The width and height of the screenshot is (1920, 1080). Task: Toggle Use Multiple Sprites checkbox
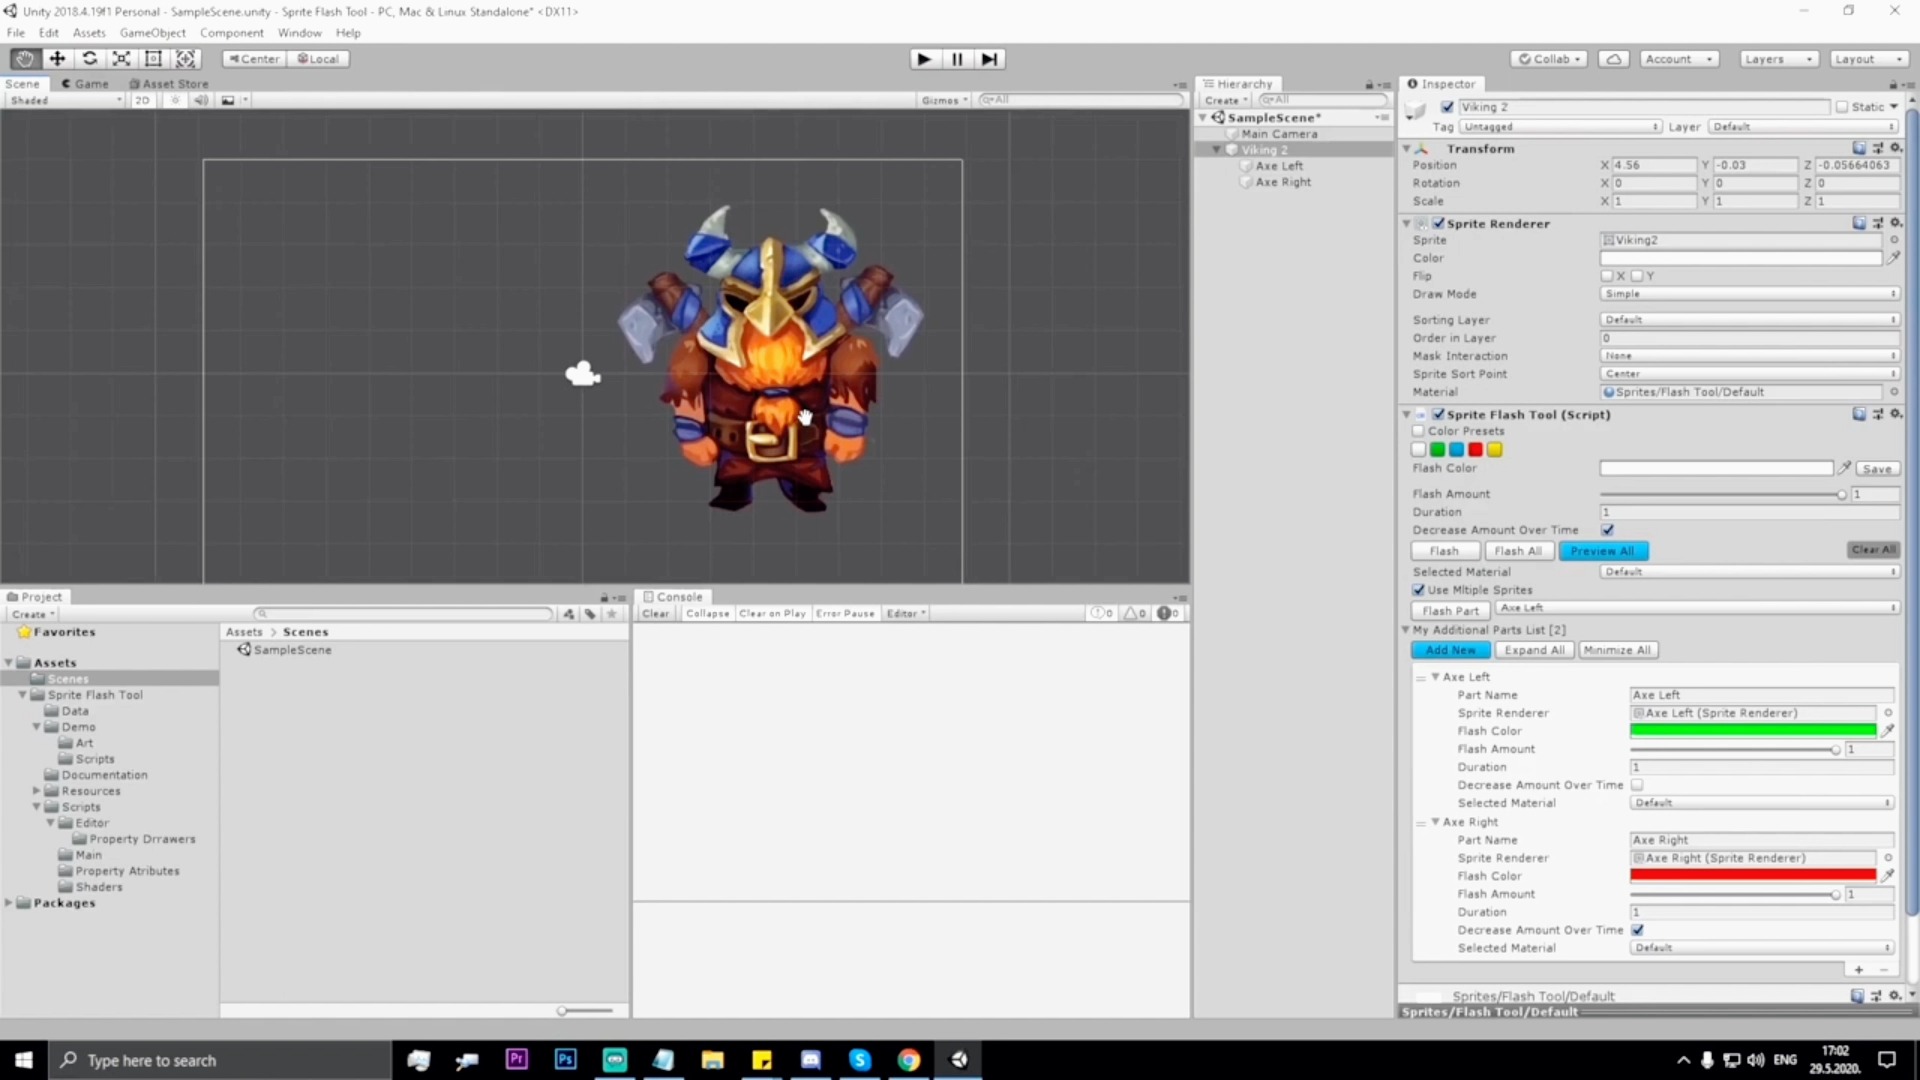click(1418, 590)
